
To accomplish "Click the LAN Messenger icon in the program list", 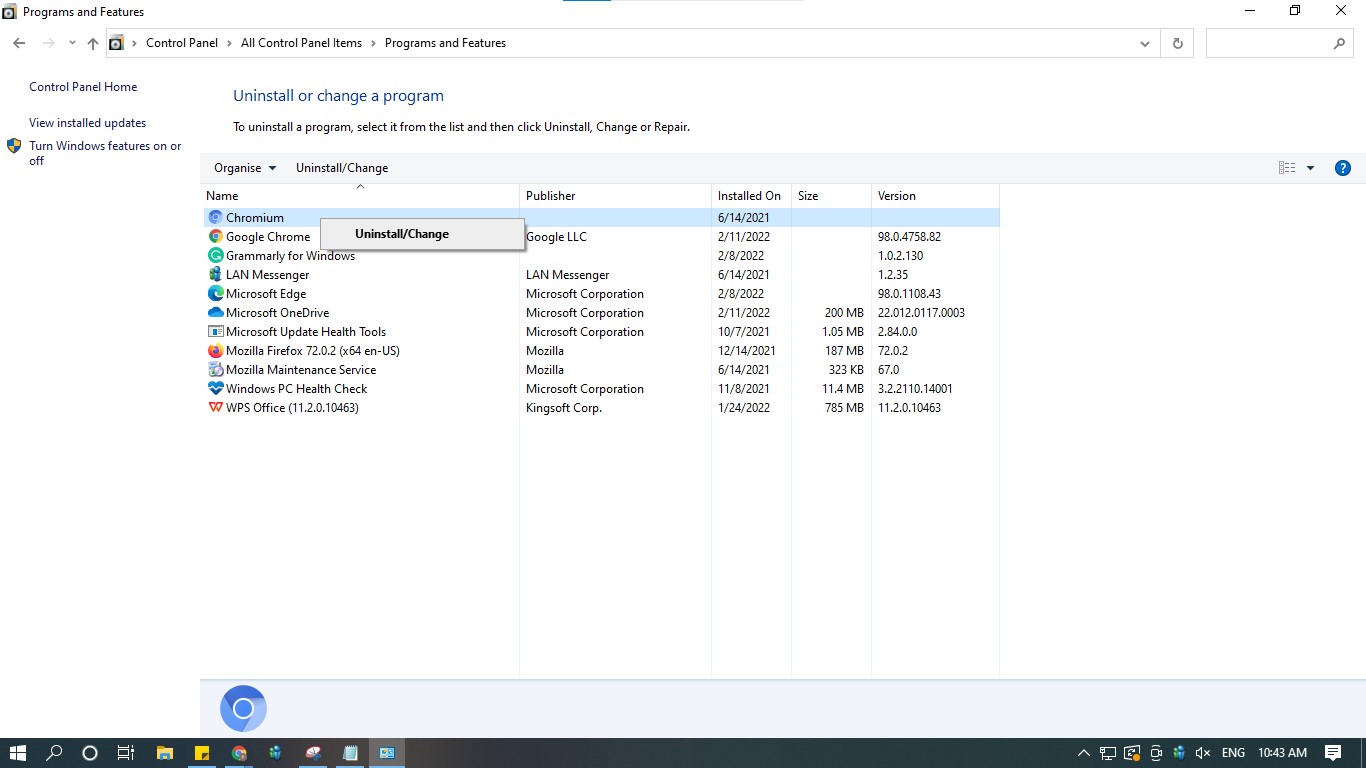I will tap(215, 275).
